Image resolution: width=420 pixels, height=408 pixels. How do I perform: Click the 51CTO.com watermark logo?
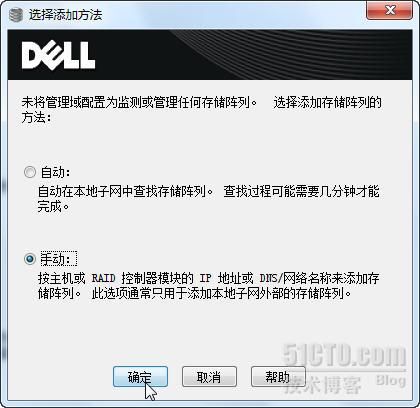point(344,354)
